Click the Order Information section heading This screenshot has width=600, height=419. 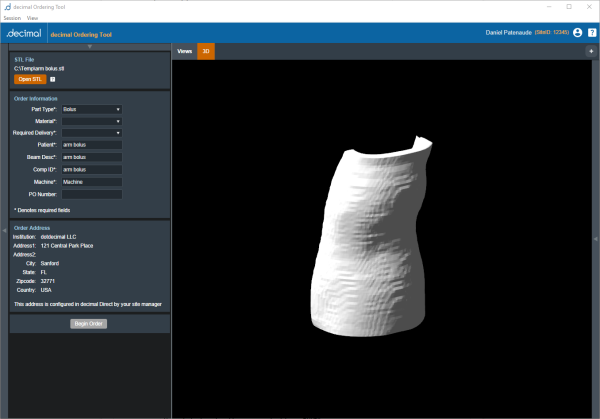(36, 98)
